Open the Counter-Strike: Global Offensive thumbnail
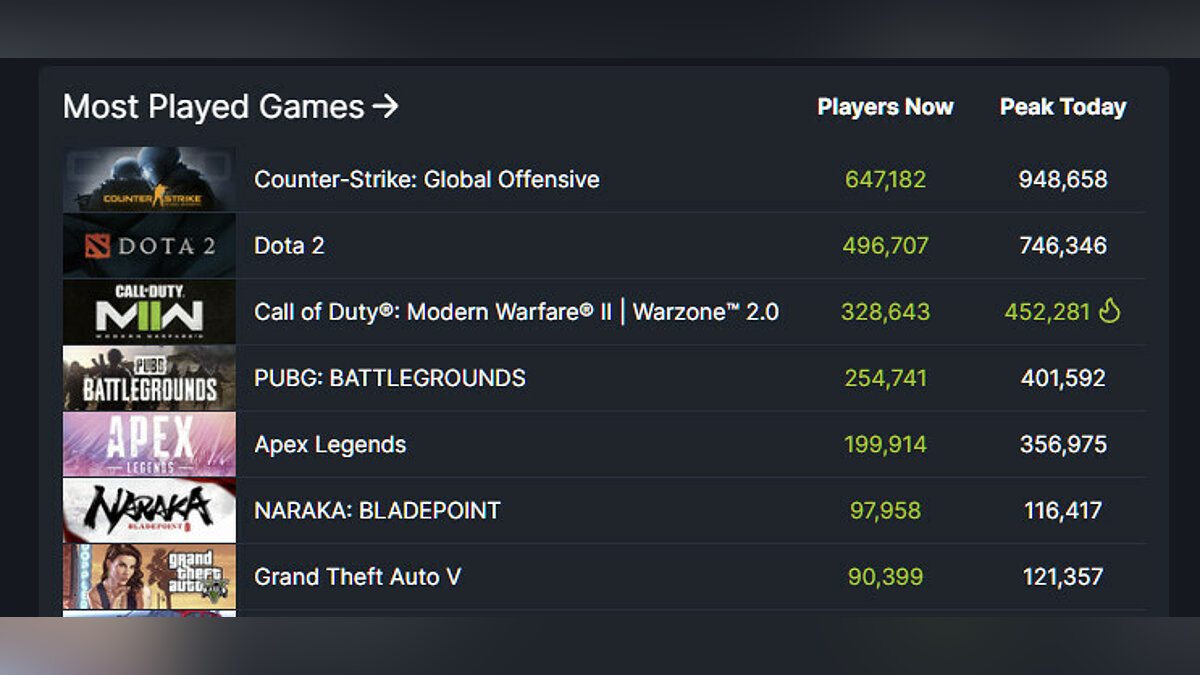The width and height of the screenshot is (1200, 675). click(150, 180)
